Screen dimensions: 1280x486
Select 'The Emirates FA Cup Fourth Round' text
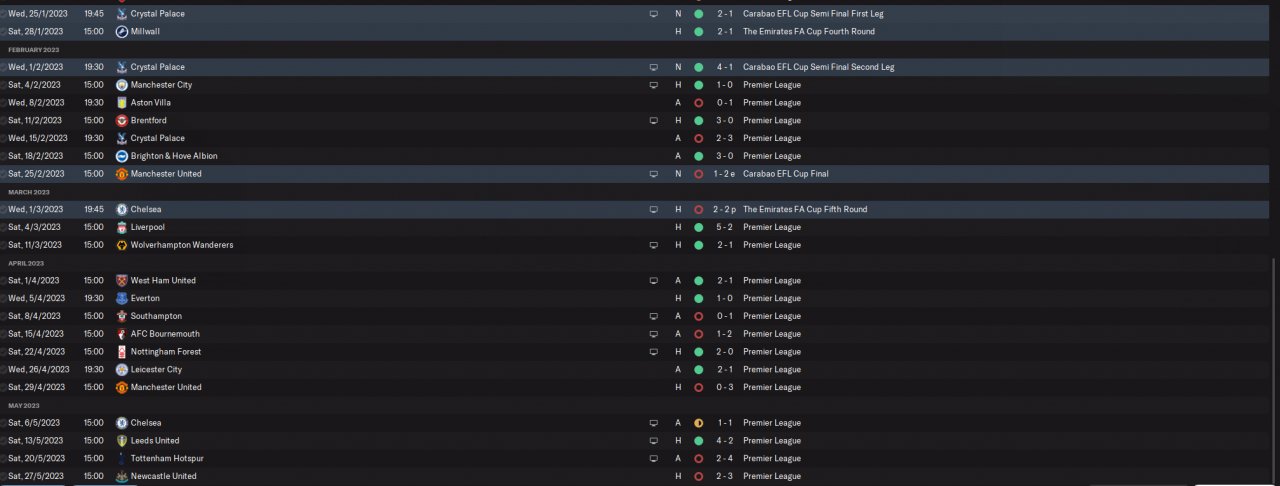click(809, 32)
